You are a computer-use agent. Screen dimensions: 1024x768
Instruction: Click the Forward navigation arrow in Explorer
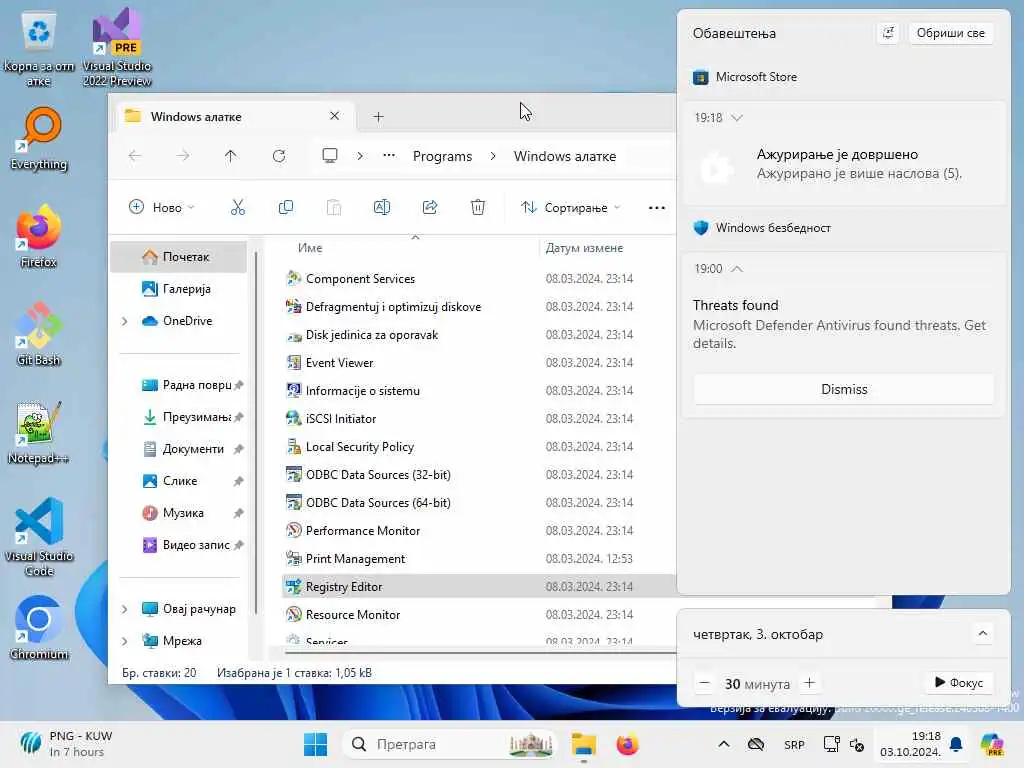[x=183, y=156]
